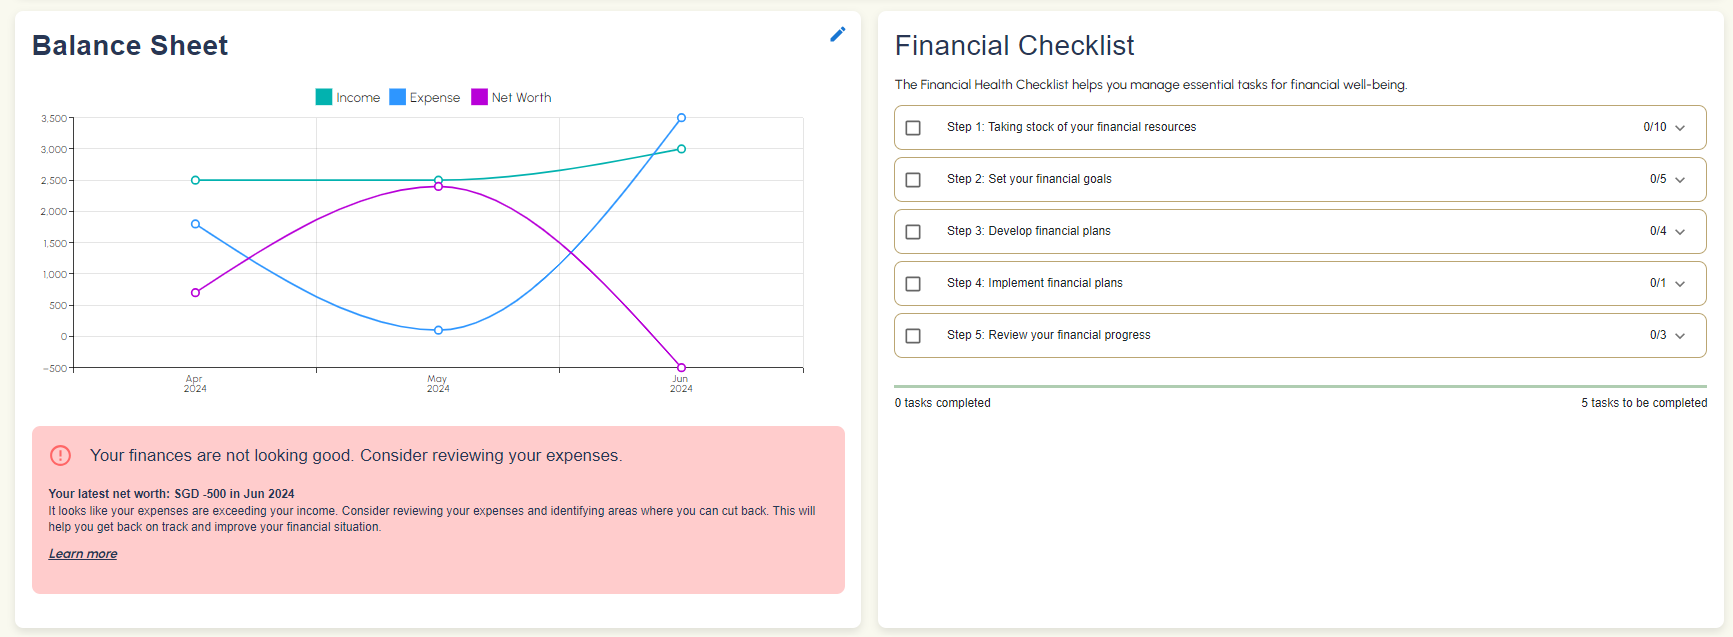Click the tasks completed progress bar

point(1300,386)
